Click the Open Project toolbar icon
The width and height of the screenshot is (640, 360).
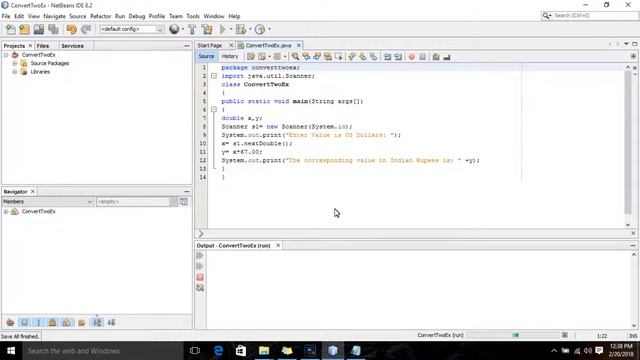pos(39,29)
